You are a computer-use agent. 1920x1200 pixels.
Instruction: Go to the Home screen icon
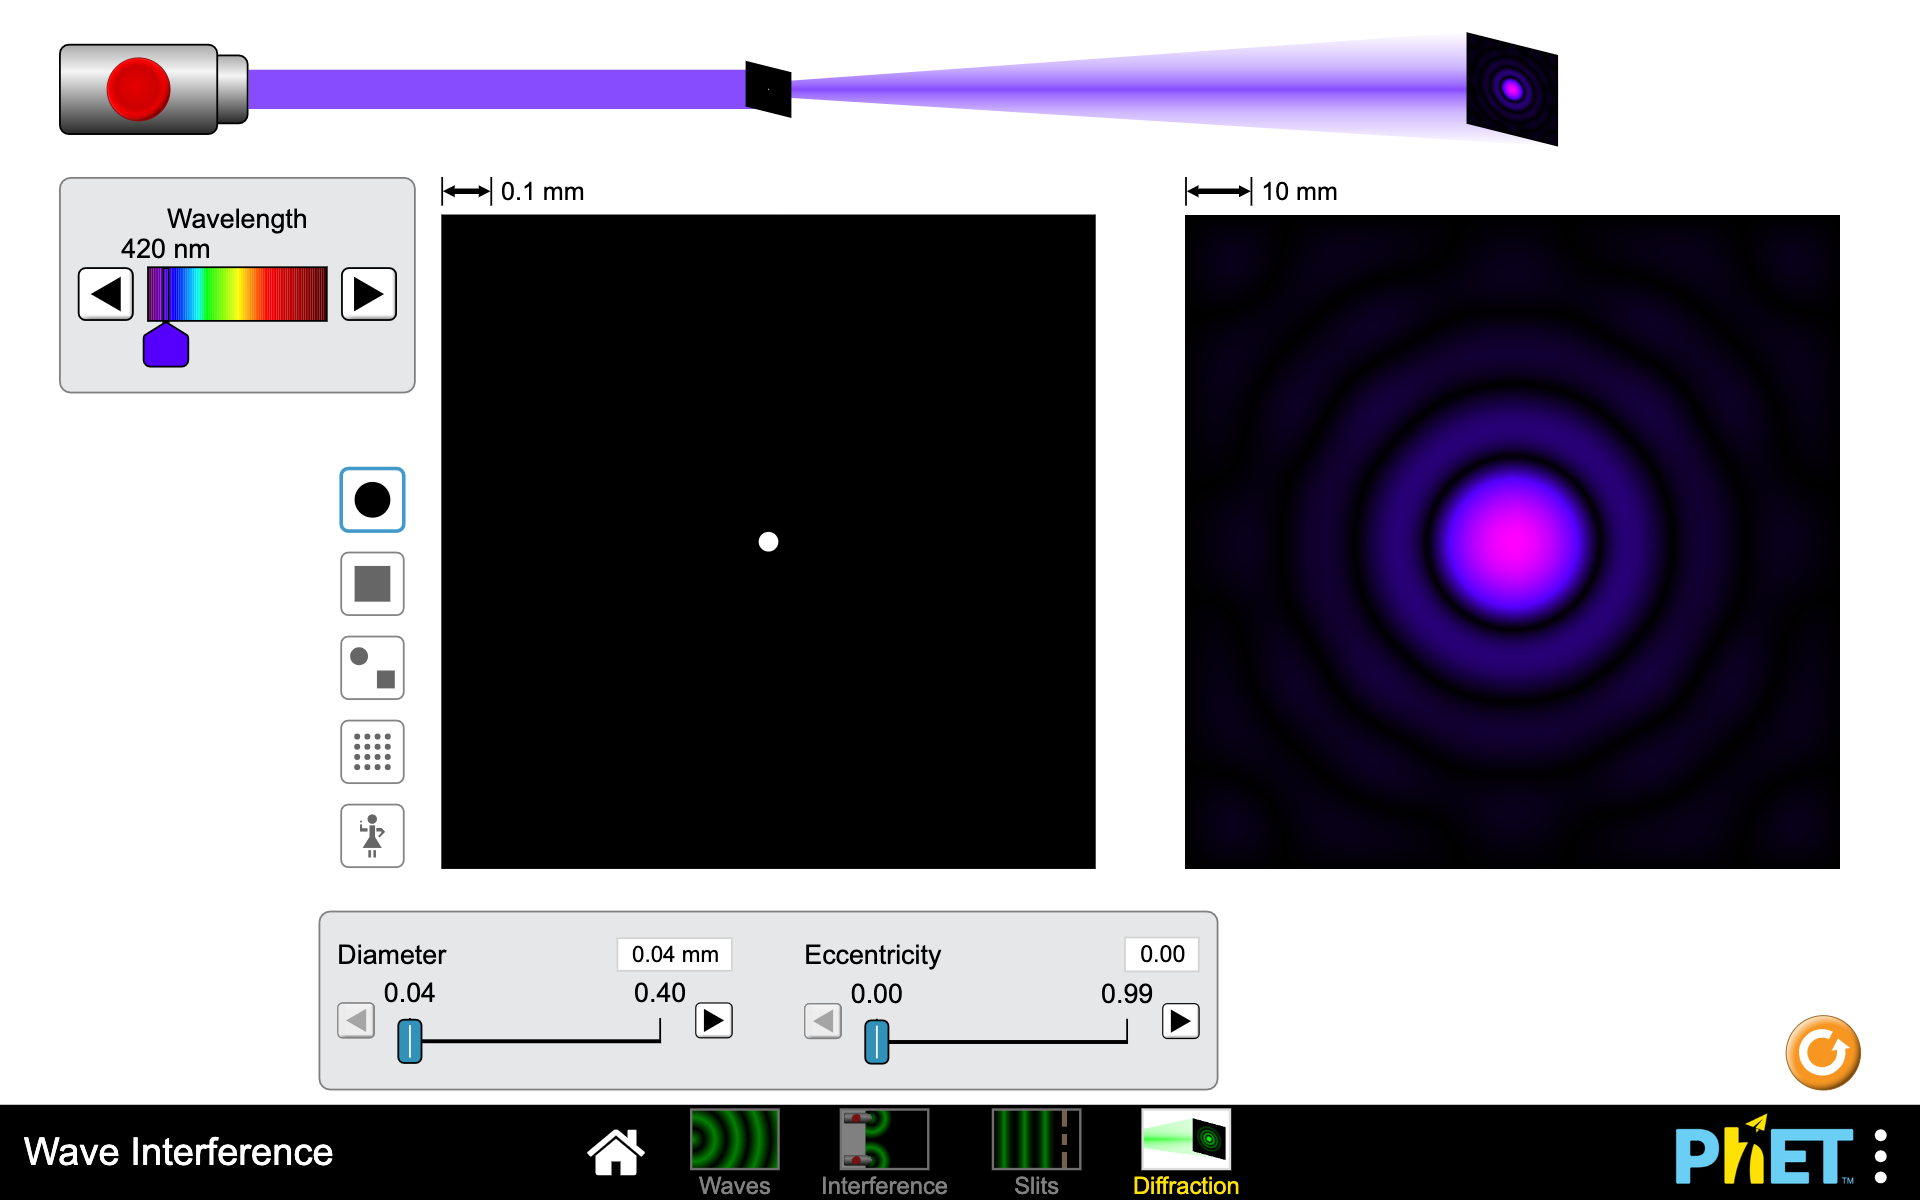pyautogui.click(x=614, y=1150)
